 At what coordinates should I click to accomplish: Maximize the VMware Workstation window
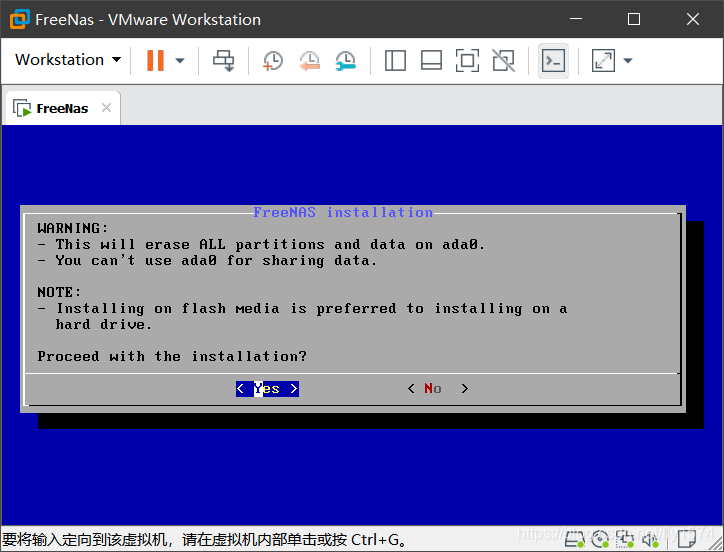tap(634, 19)
